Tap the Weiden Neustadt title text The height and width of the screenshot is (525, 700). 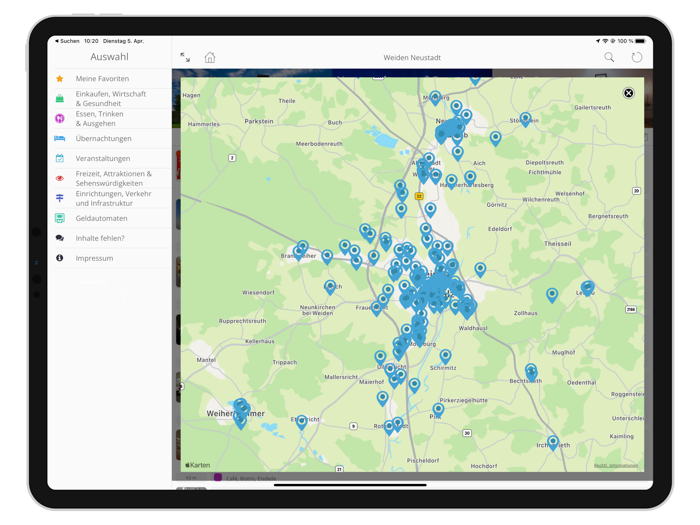pyautogui.click(x=412, y=58)
